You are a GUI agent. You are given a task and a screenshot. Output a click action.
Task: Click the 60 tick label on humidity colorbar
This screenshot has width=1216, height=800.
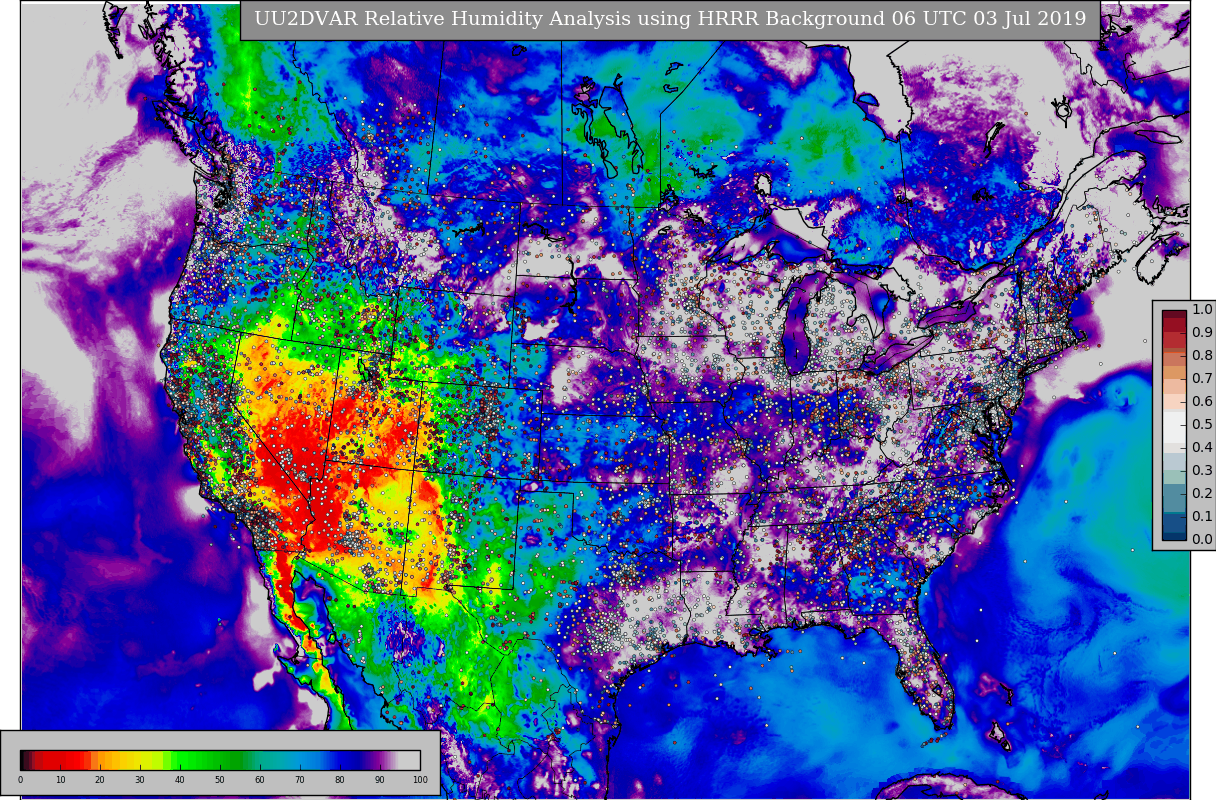pyautogui.click(x=260, y=780)
